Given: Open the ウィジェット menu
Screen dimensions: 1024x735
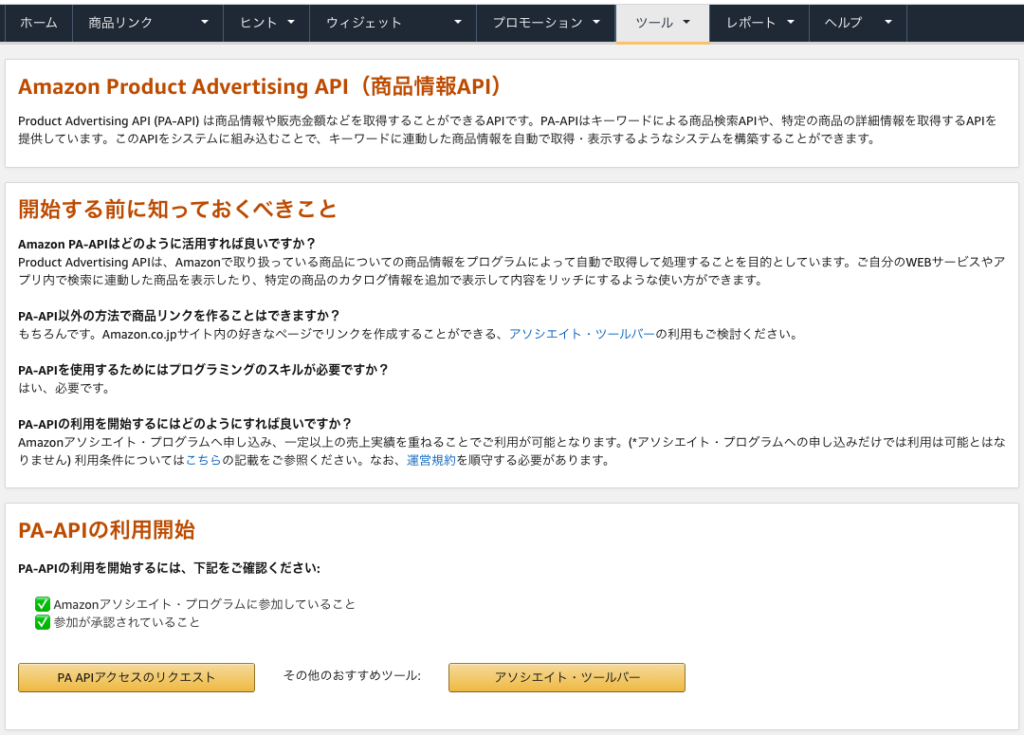Looking at the screenshot, I should (x=392, y=23).
